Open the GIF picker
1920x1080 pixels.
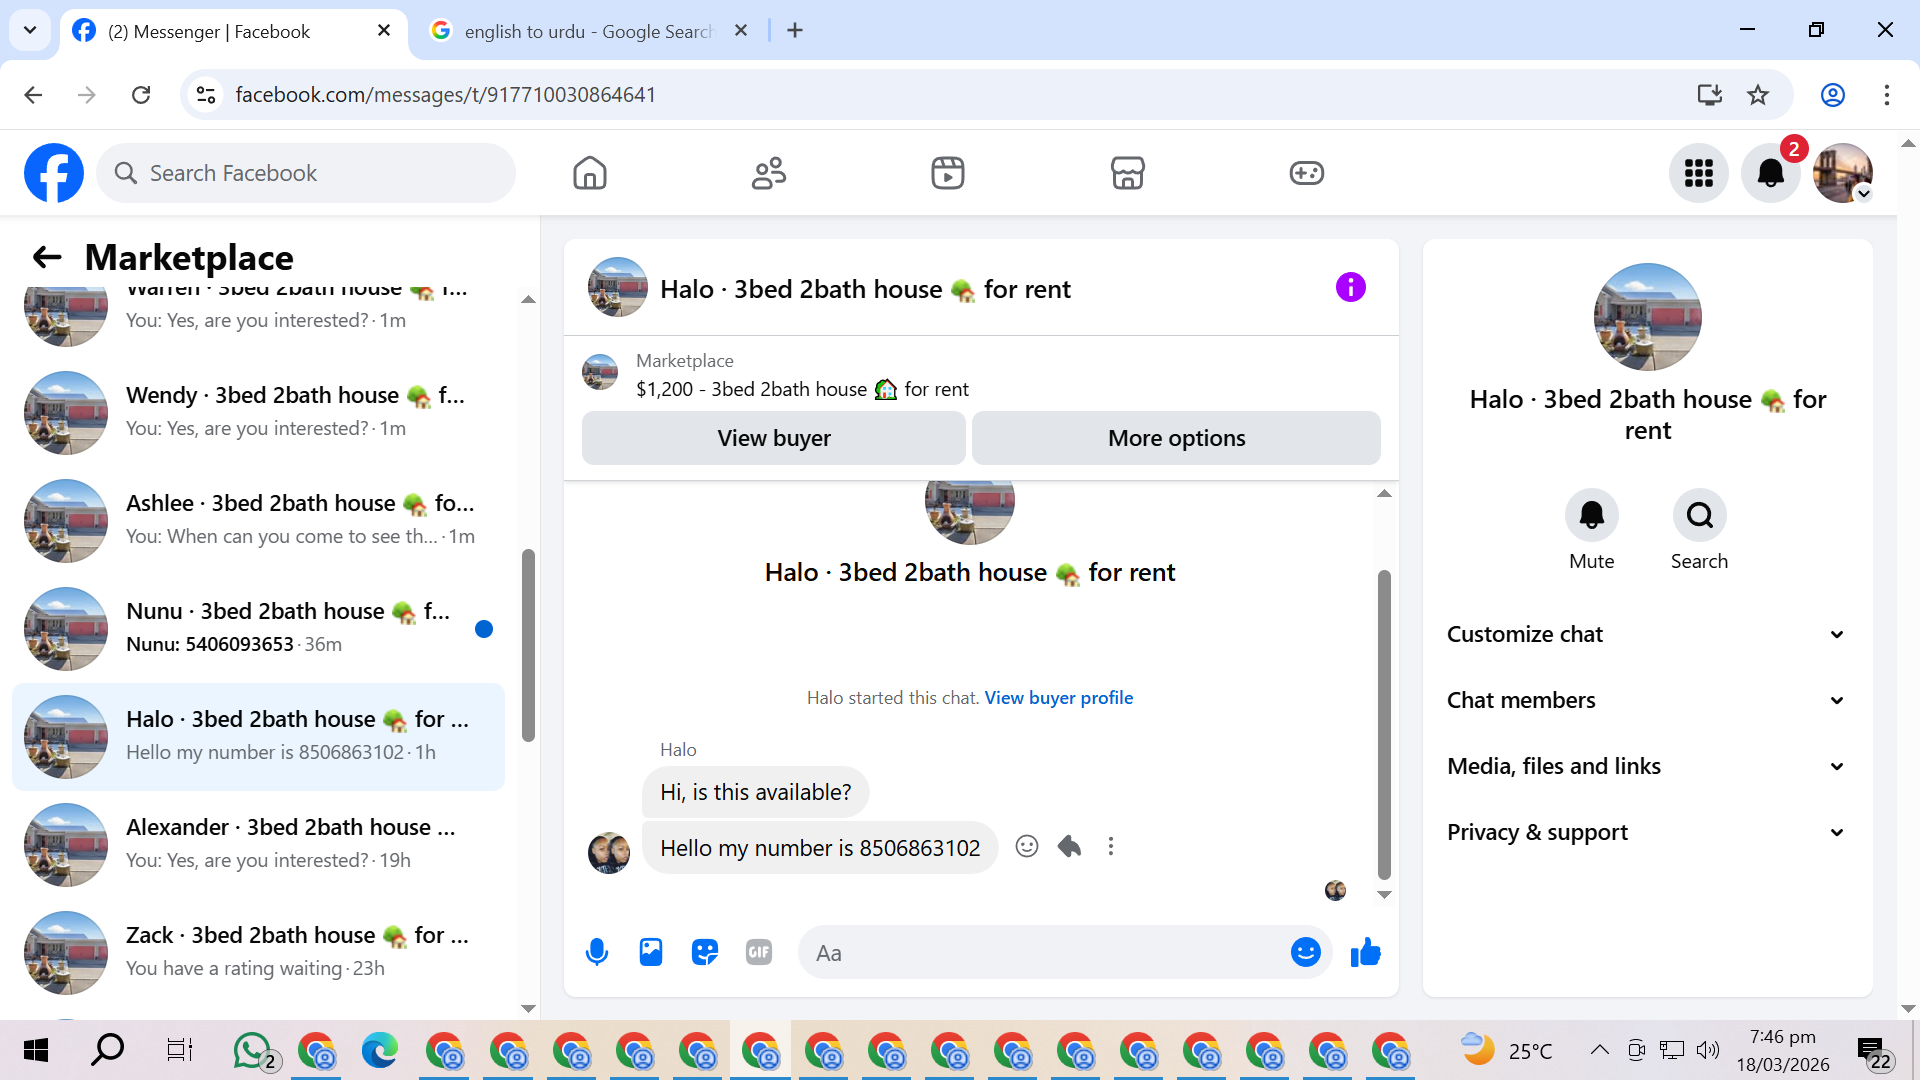click(x=759, y=952)
